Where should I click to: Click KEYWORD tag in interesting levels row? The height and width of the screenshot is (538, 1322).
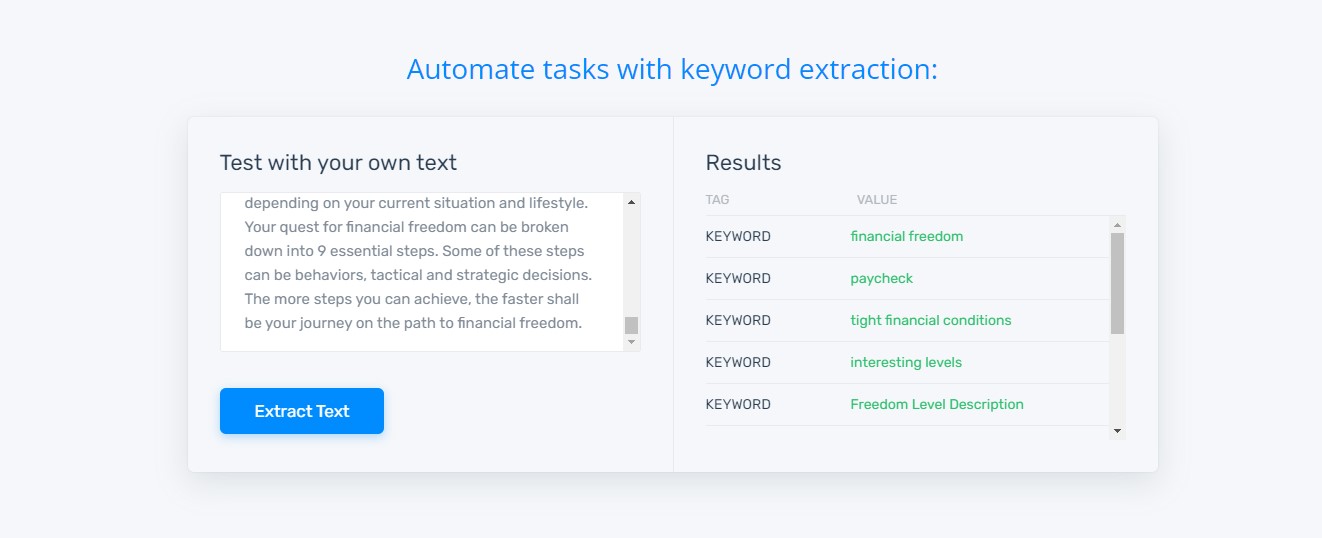(x=738, y=363)
